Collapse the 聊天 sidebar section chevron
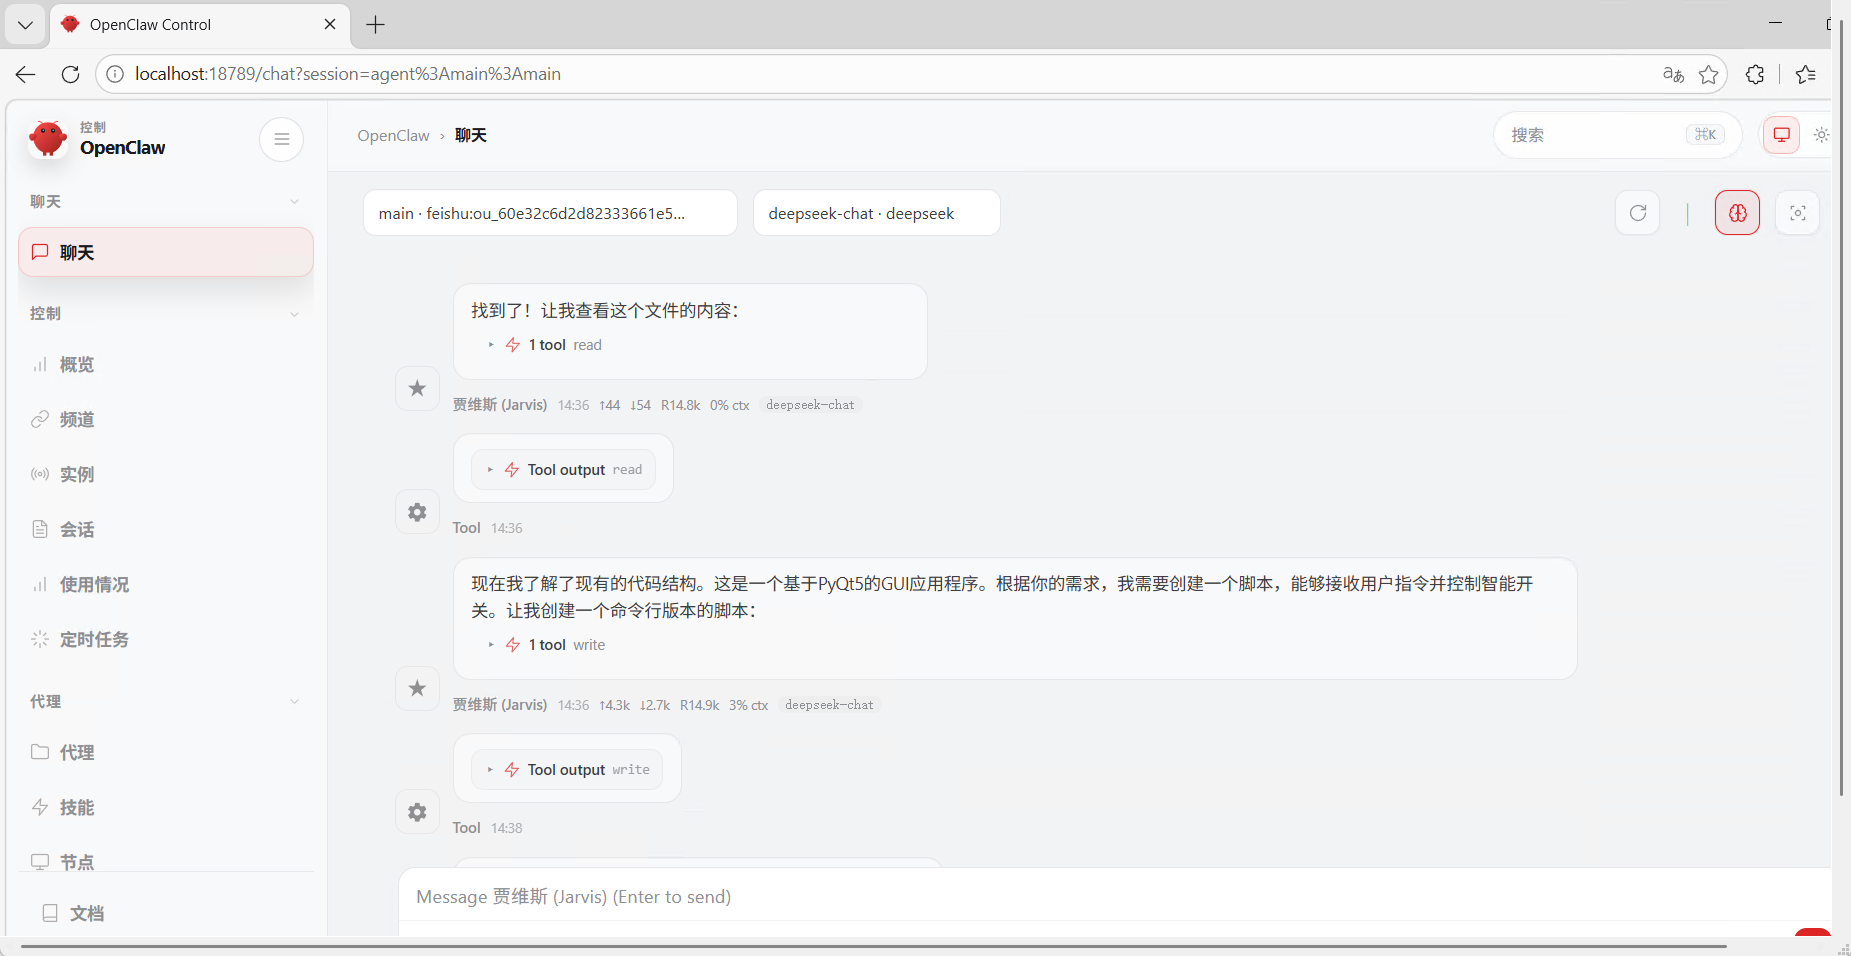 click(x=294, y=202)
